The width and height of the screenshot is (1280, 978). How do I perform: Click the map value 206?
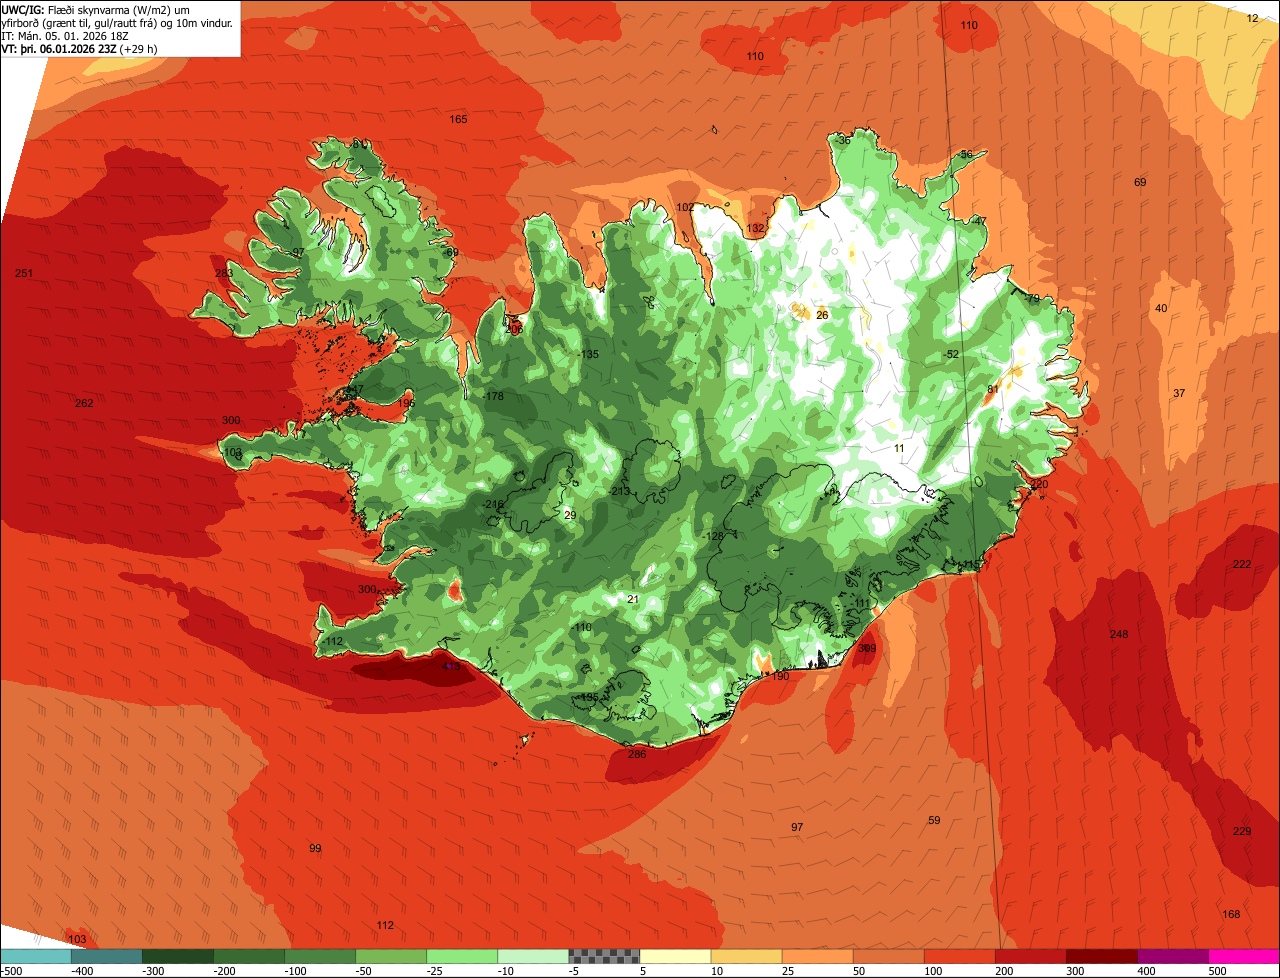pos(514,329)
